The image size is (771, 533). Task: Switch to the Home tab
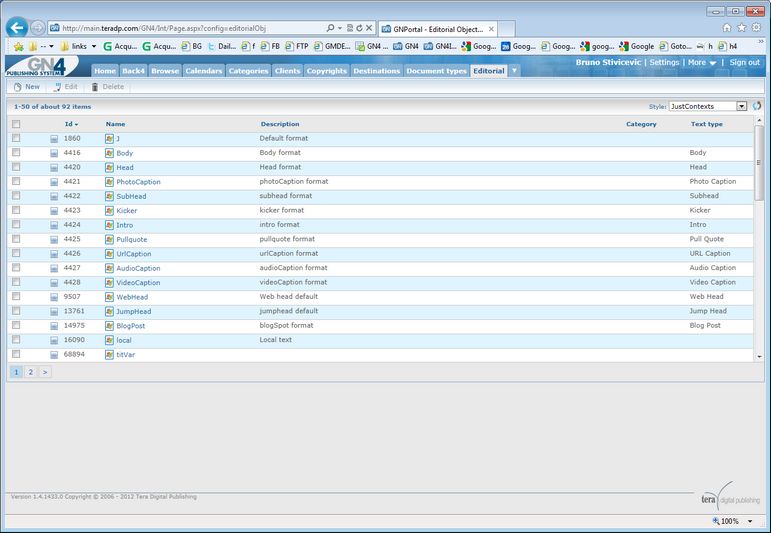coord(105,71)
